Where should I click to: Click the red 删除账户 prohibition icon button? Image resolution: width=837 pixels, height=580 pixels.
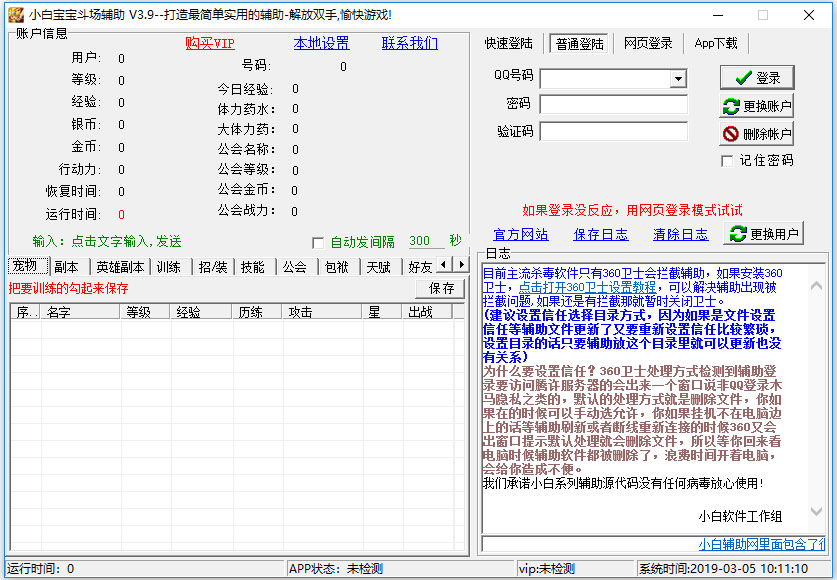point(756,134)
